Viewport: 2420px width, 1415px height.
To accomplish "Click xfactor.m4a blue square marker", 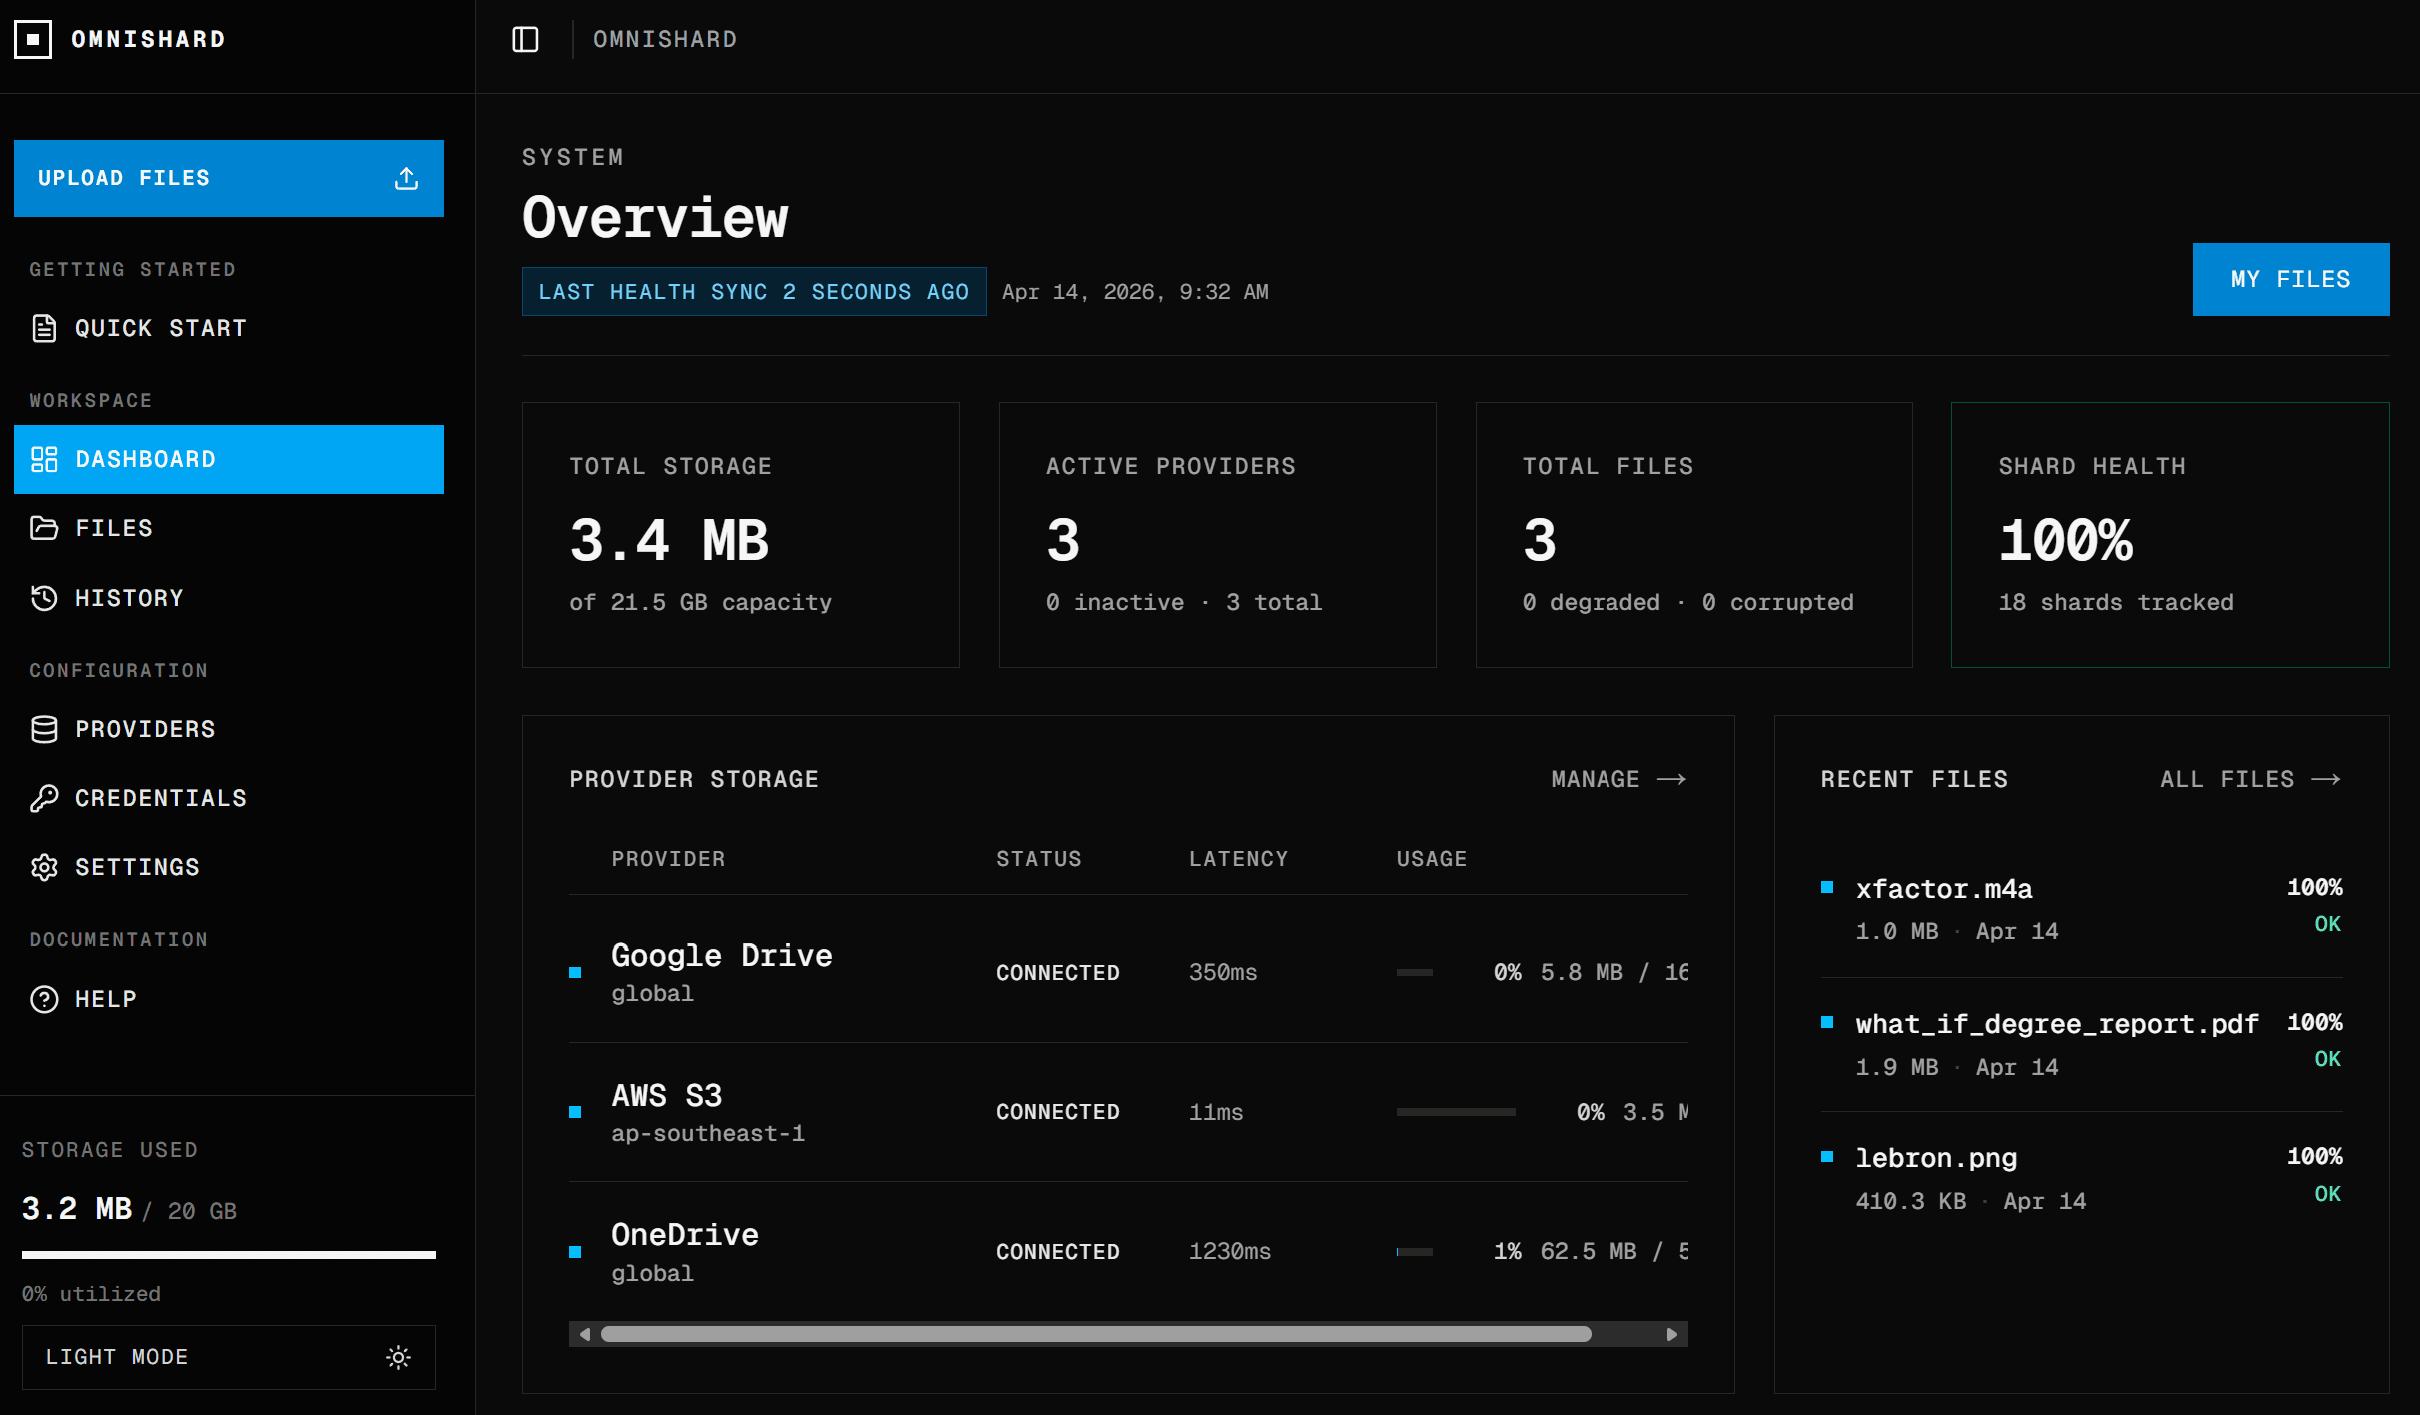I will point(1827,887).
